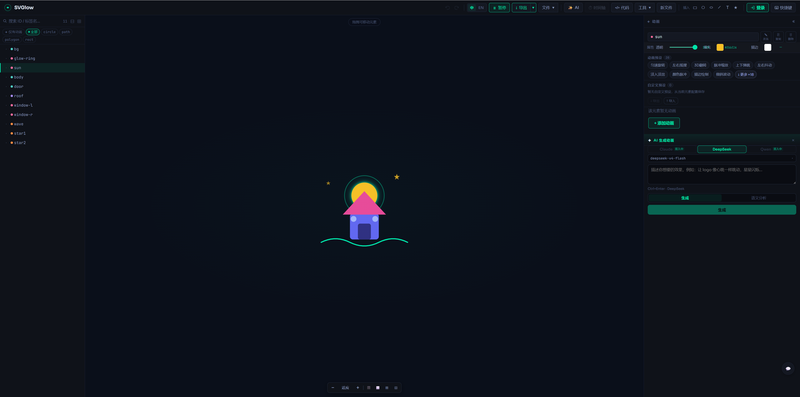
Task: Select the semantic analysis tab
Action: click(759, 197)
